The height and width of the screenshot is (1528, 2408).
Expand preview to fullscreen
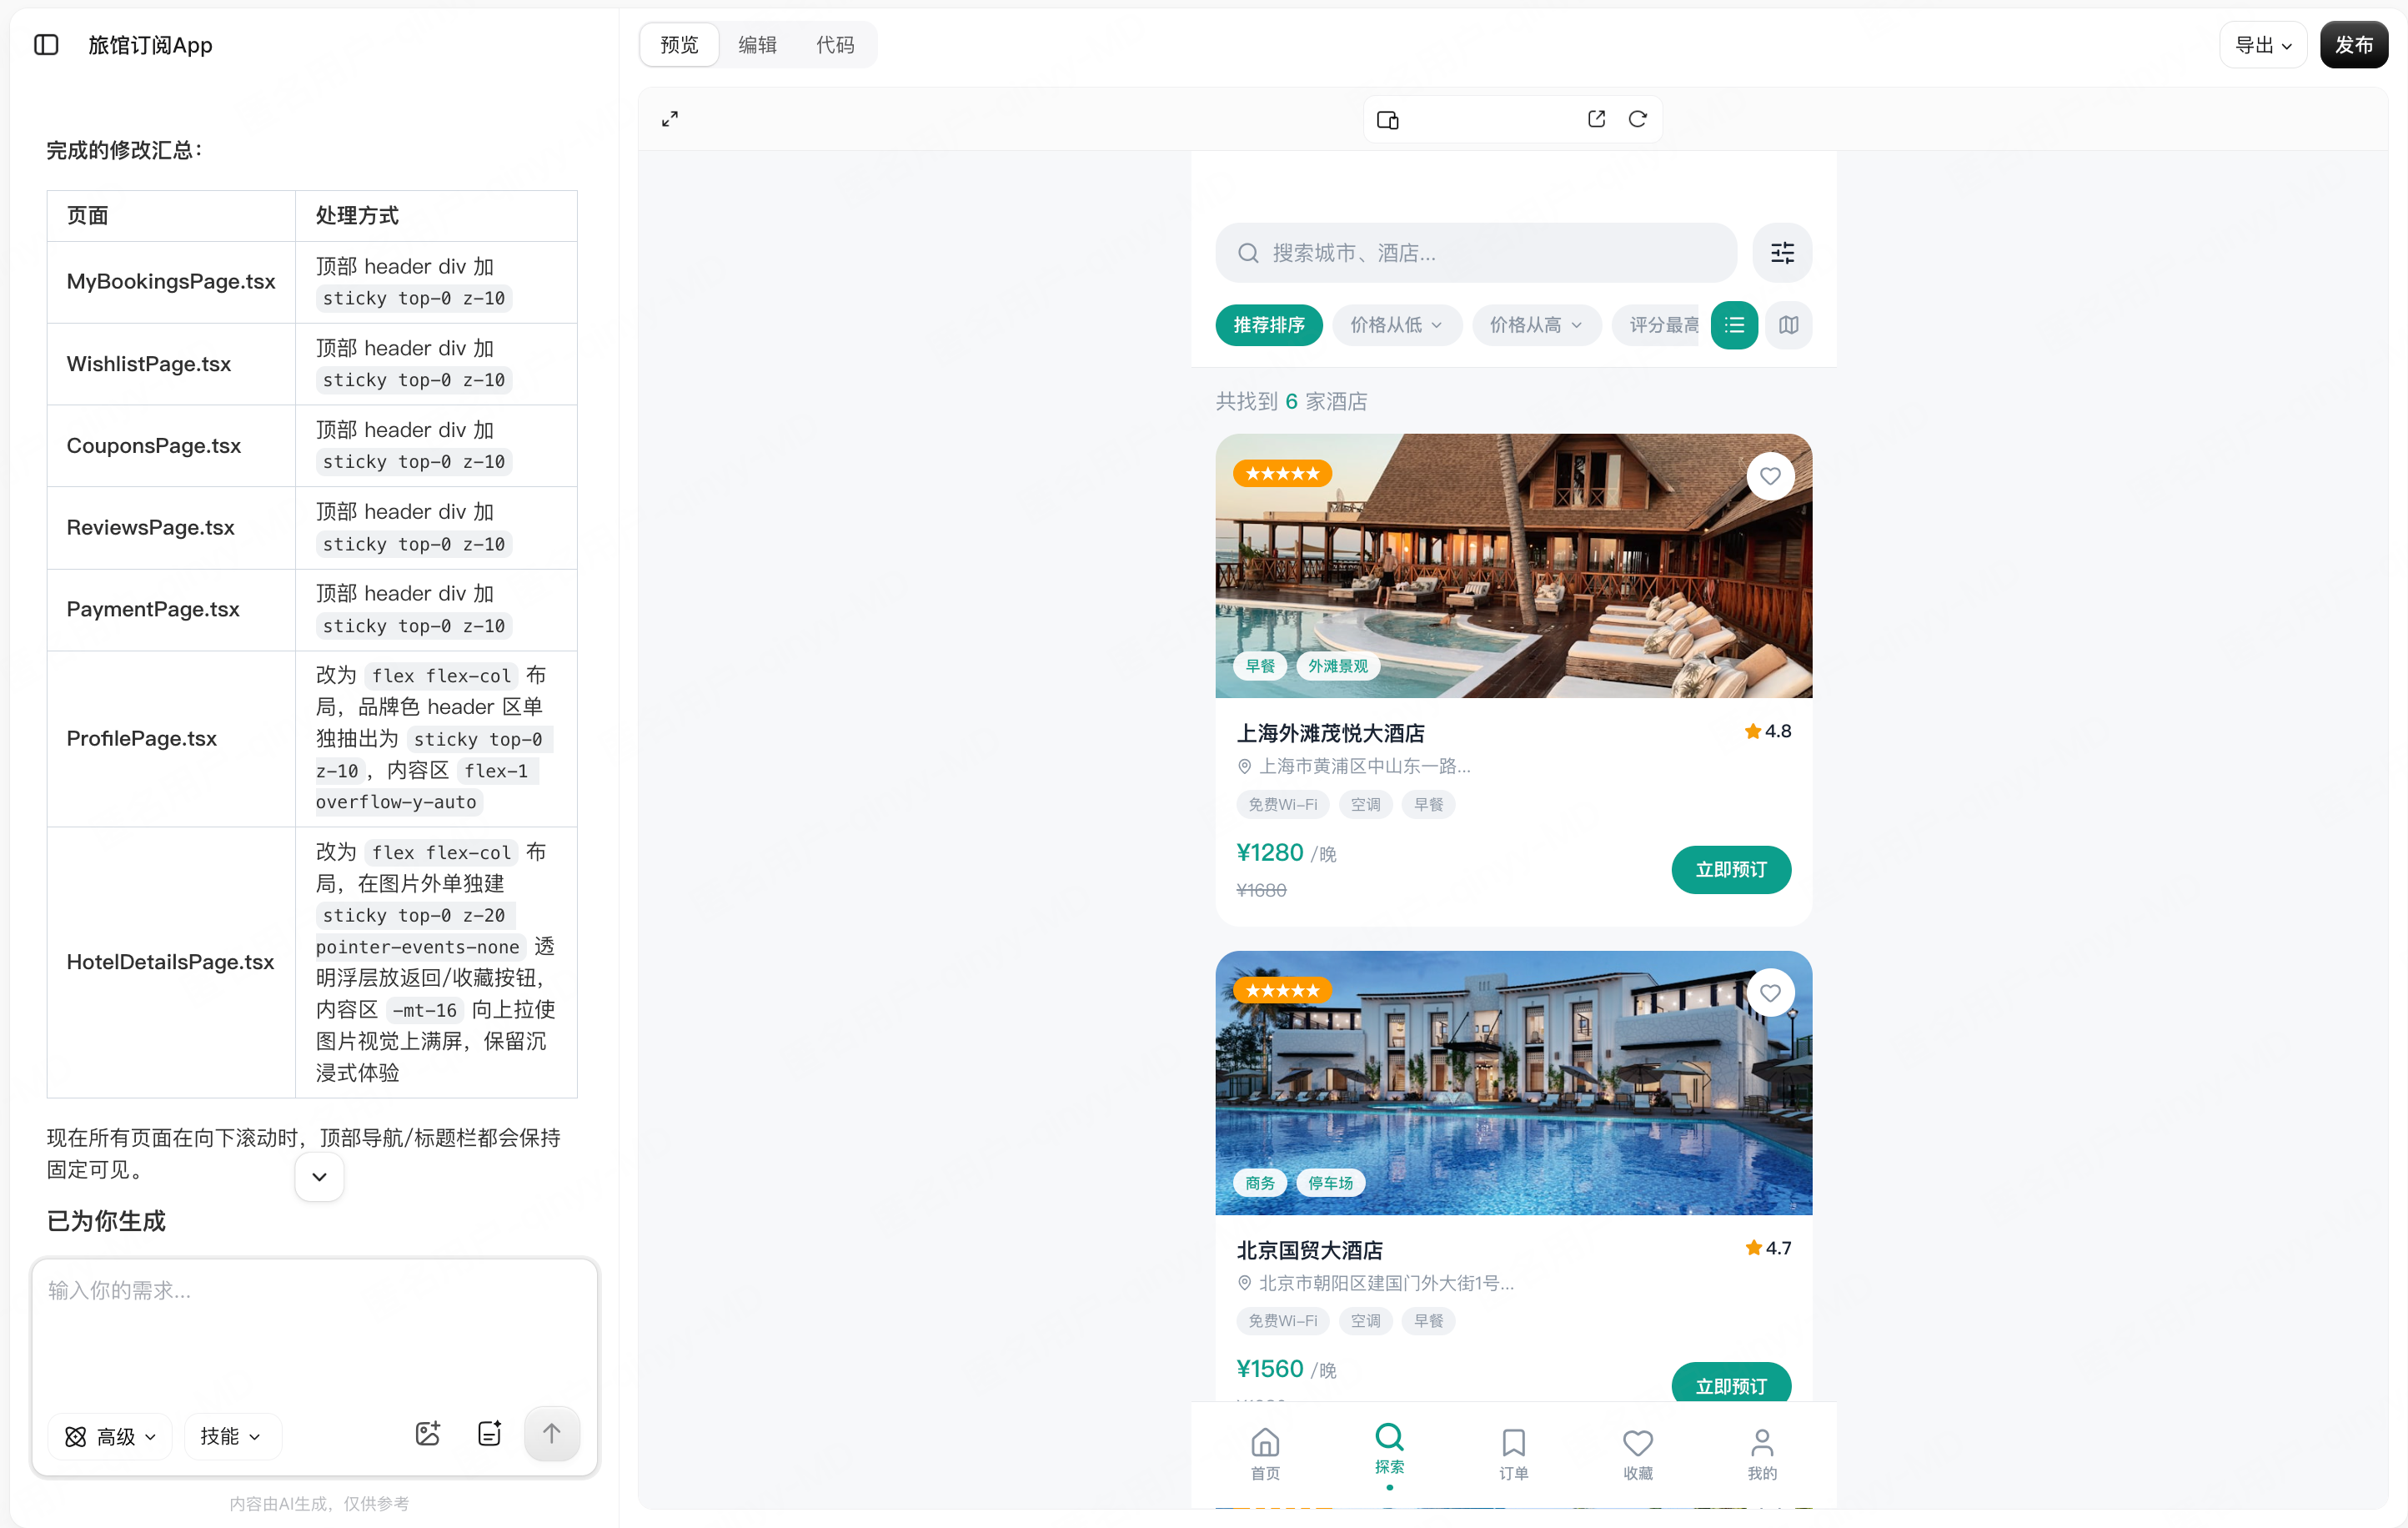(670, 119)
